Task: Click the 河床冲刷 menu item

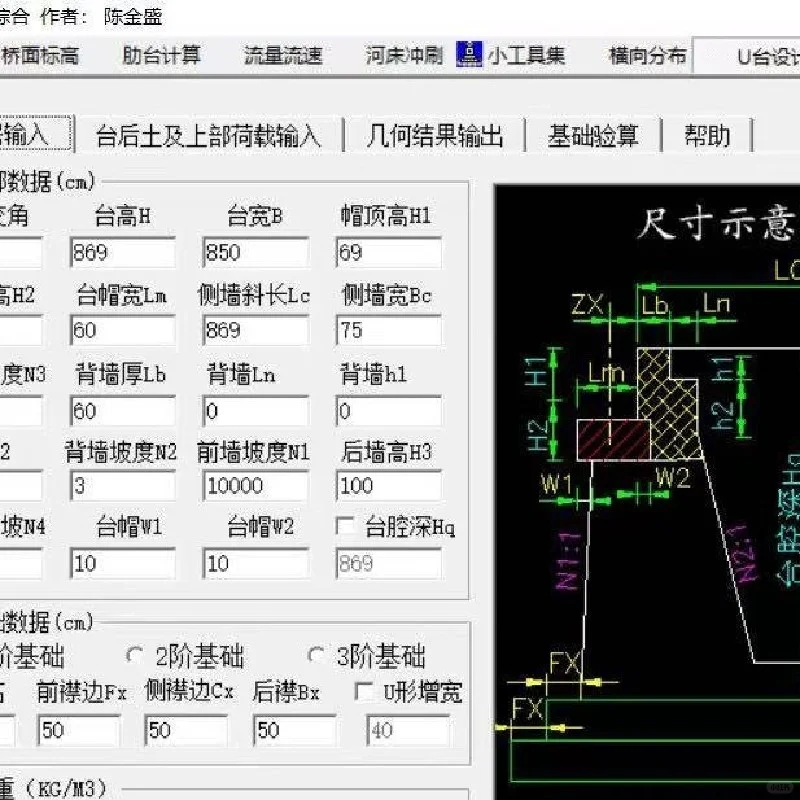Action: [405, 55]
